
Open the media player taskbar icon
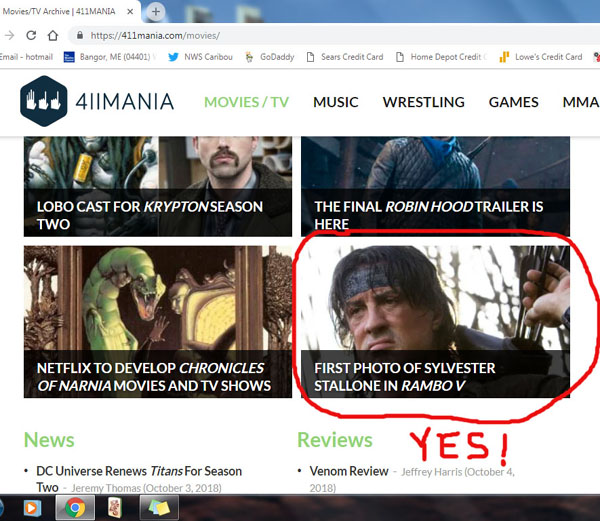click(x=32, y=508)
